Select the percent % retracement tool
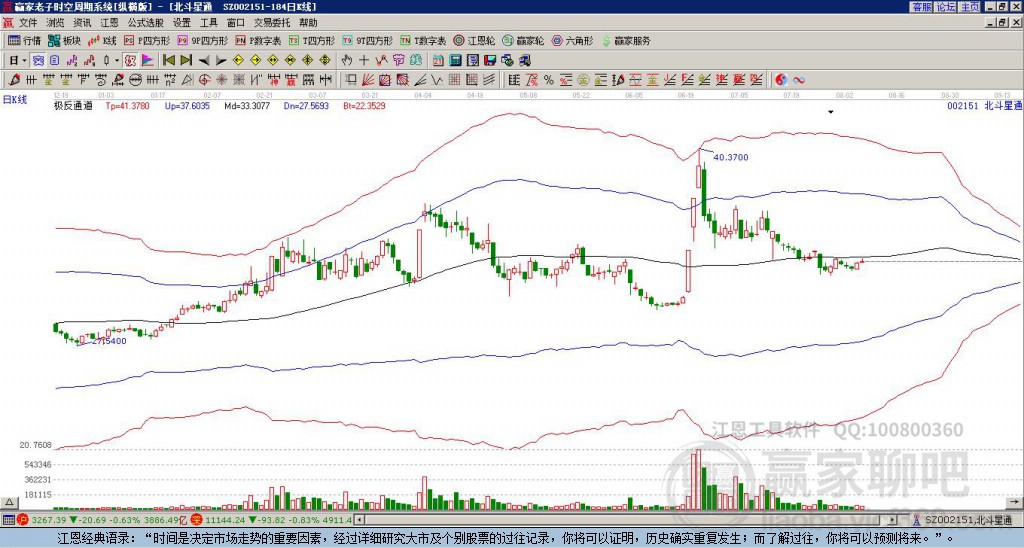1024x548 pixels. point(549,80)
